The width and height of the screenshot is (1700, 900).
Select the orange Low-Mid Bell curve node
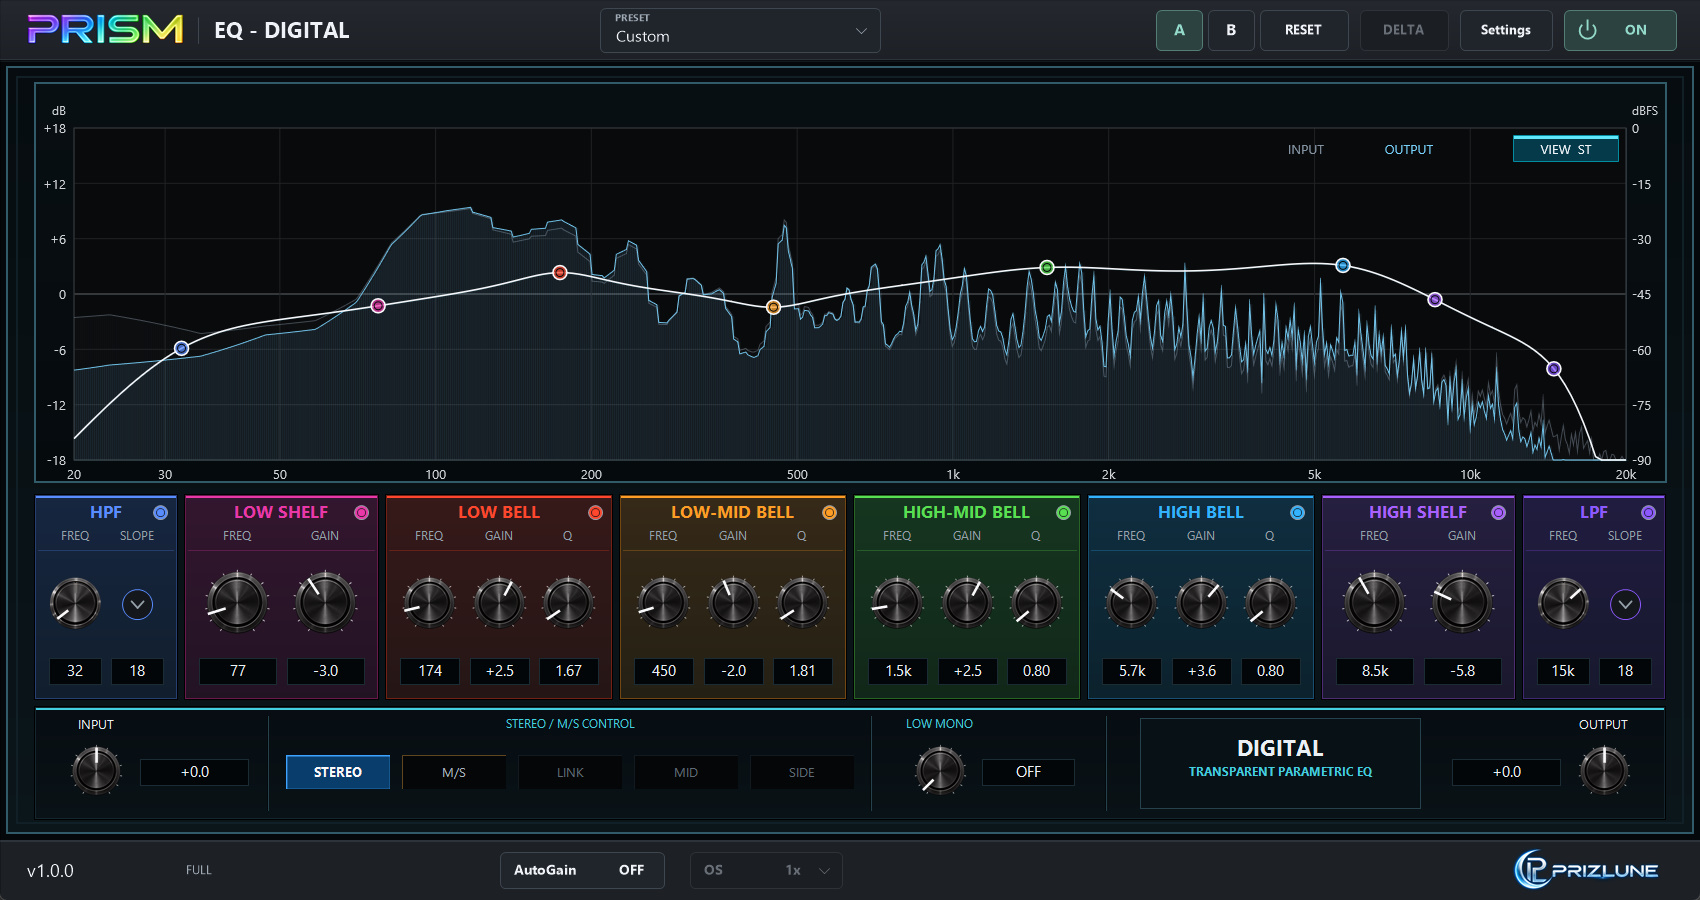[x=773, y=307]
